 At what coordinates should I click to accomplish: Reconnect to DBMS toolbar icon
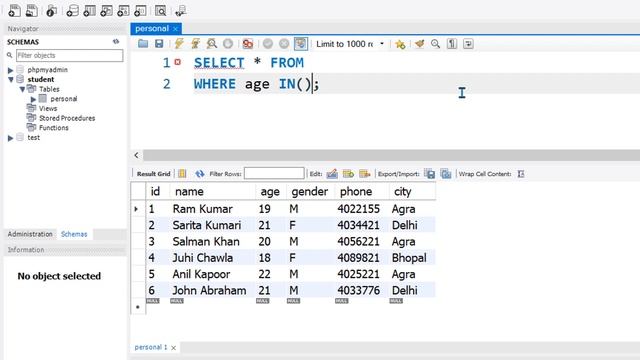click(180, 11)
